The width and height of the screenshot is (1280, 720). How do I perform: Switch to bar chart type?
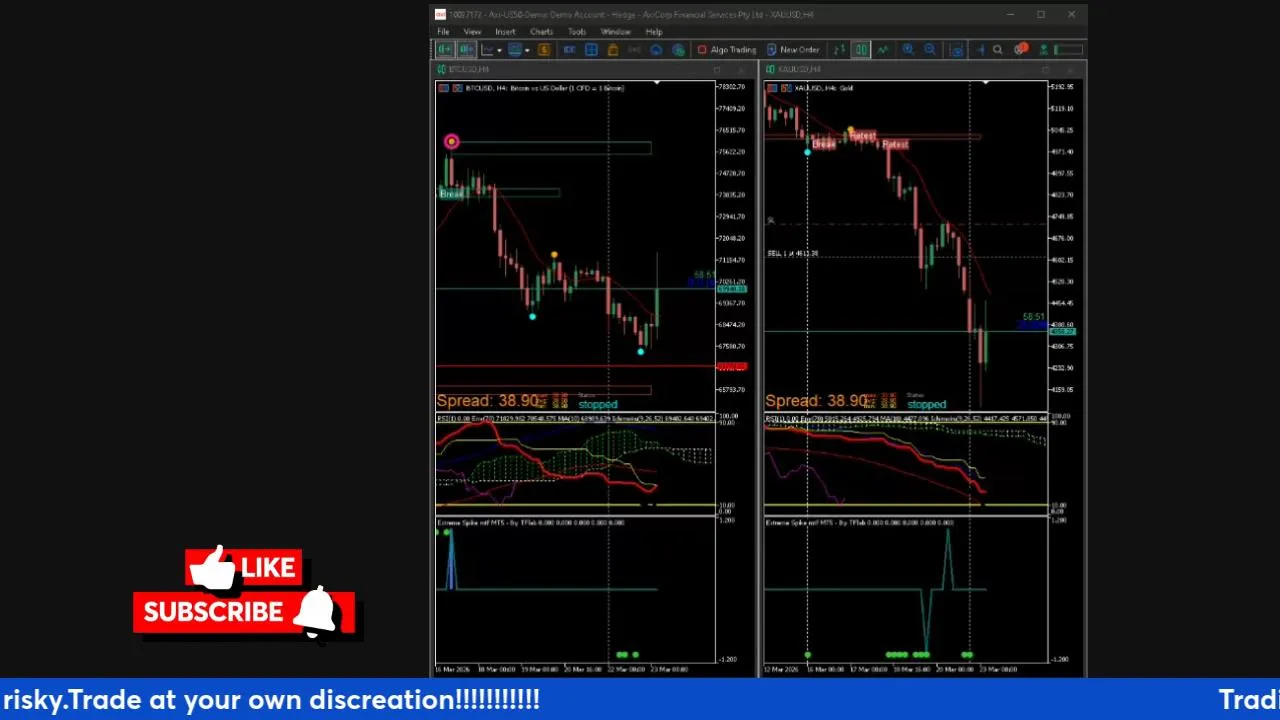click(x=839, y=50)
